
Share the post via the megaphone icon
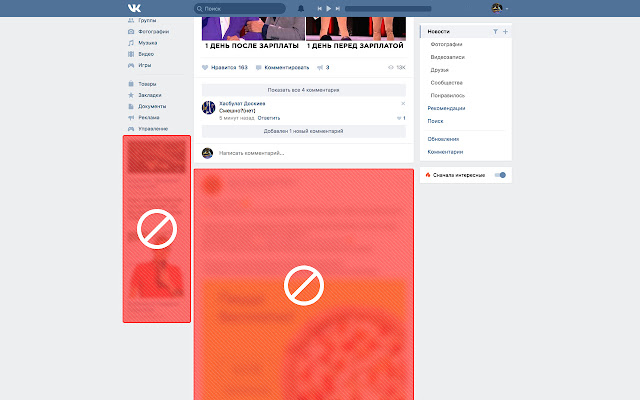(x=320, y=68)
